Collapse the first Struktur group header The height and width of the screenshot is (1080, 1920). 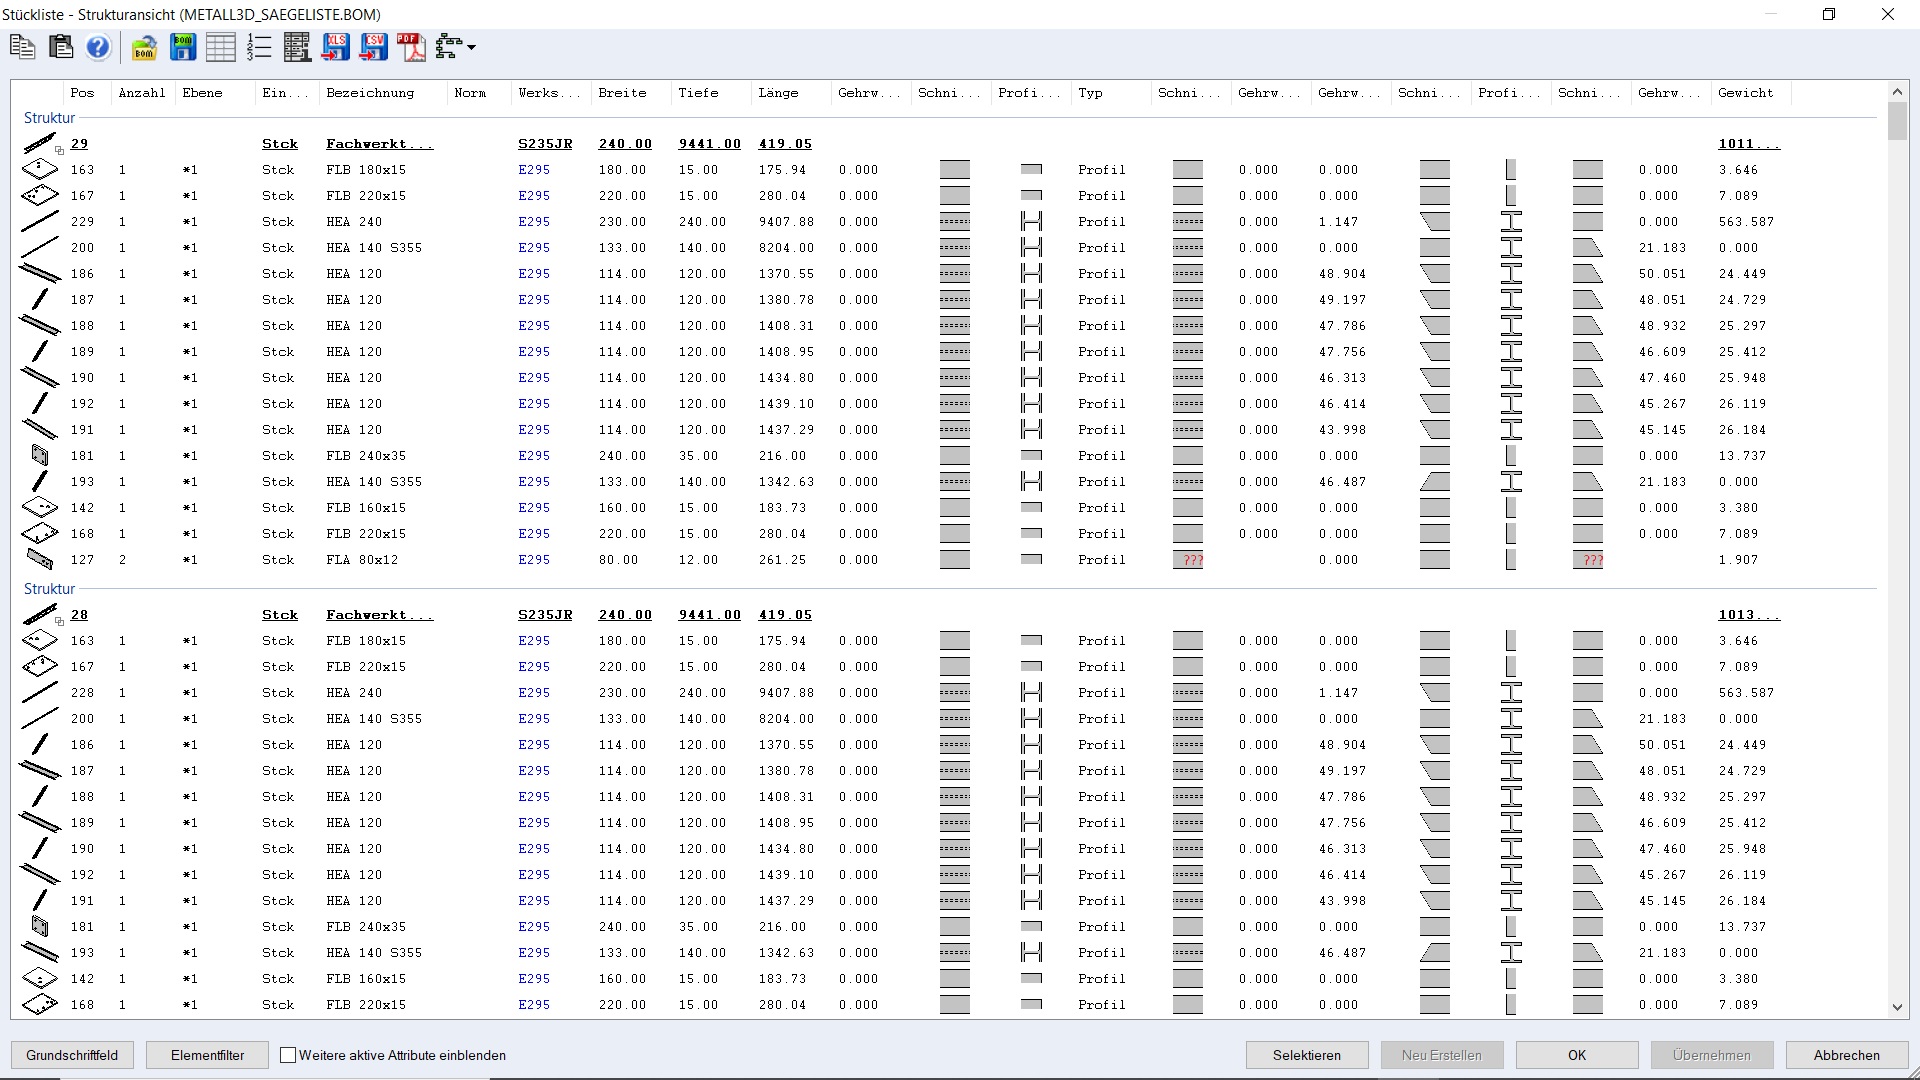click(x=49, y=118)
